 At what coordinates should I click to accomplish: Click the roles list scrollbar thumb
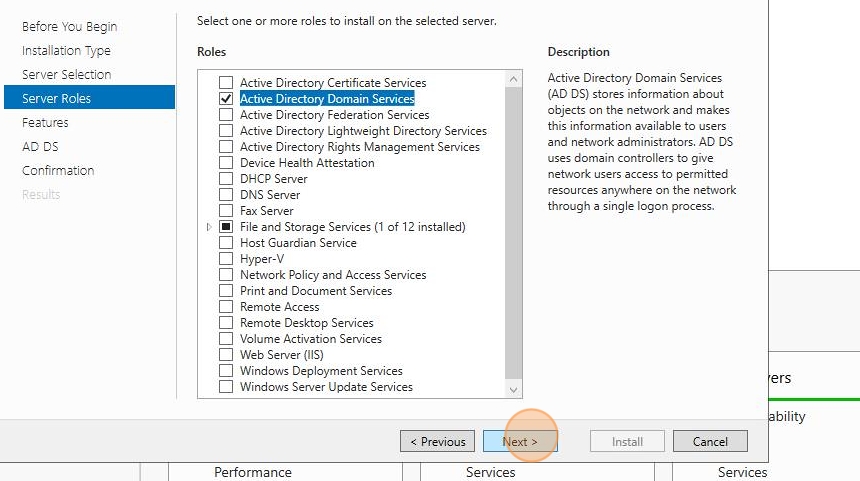pyautogui.click(x=513, y=233)
